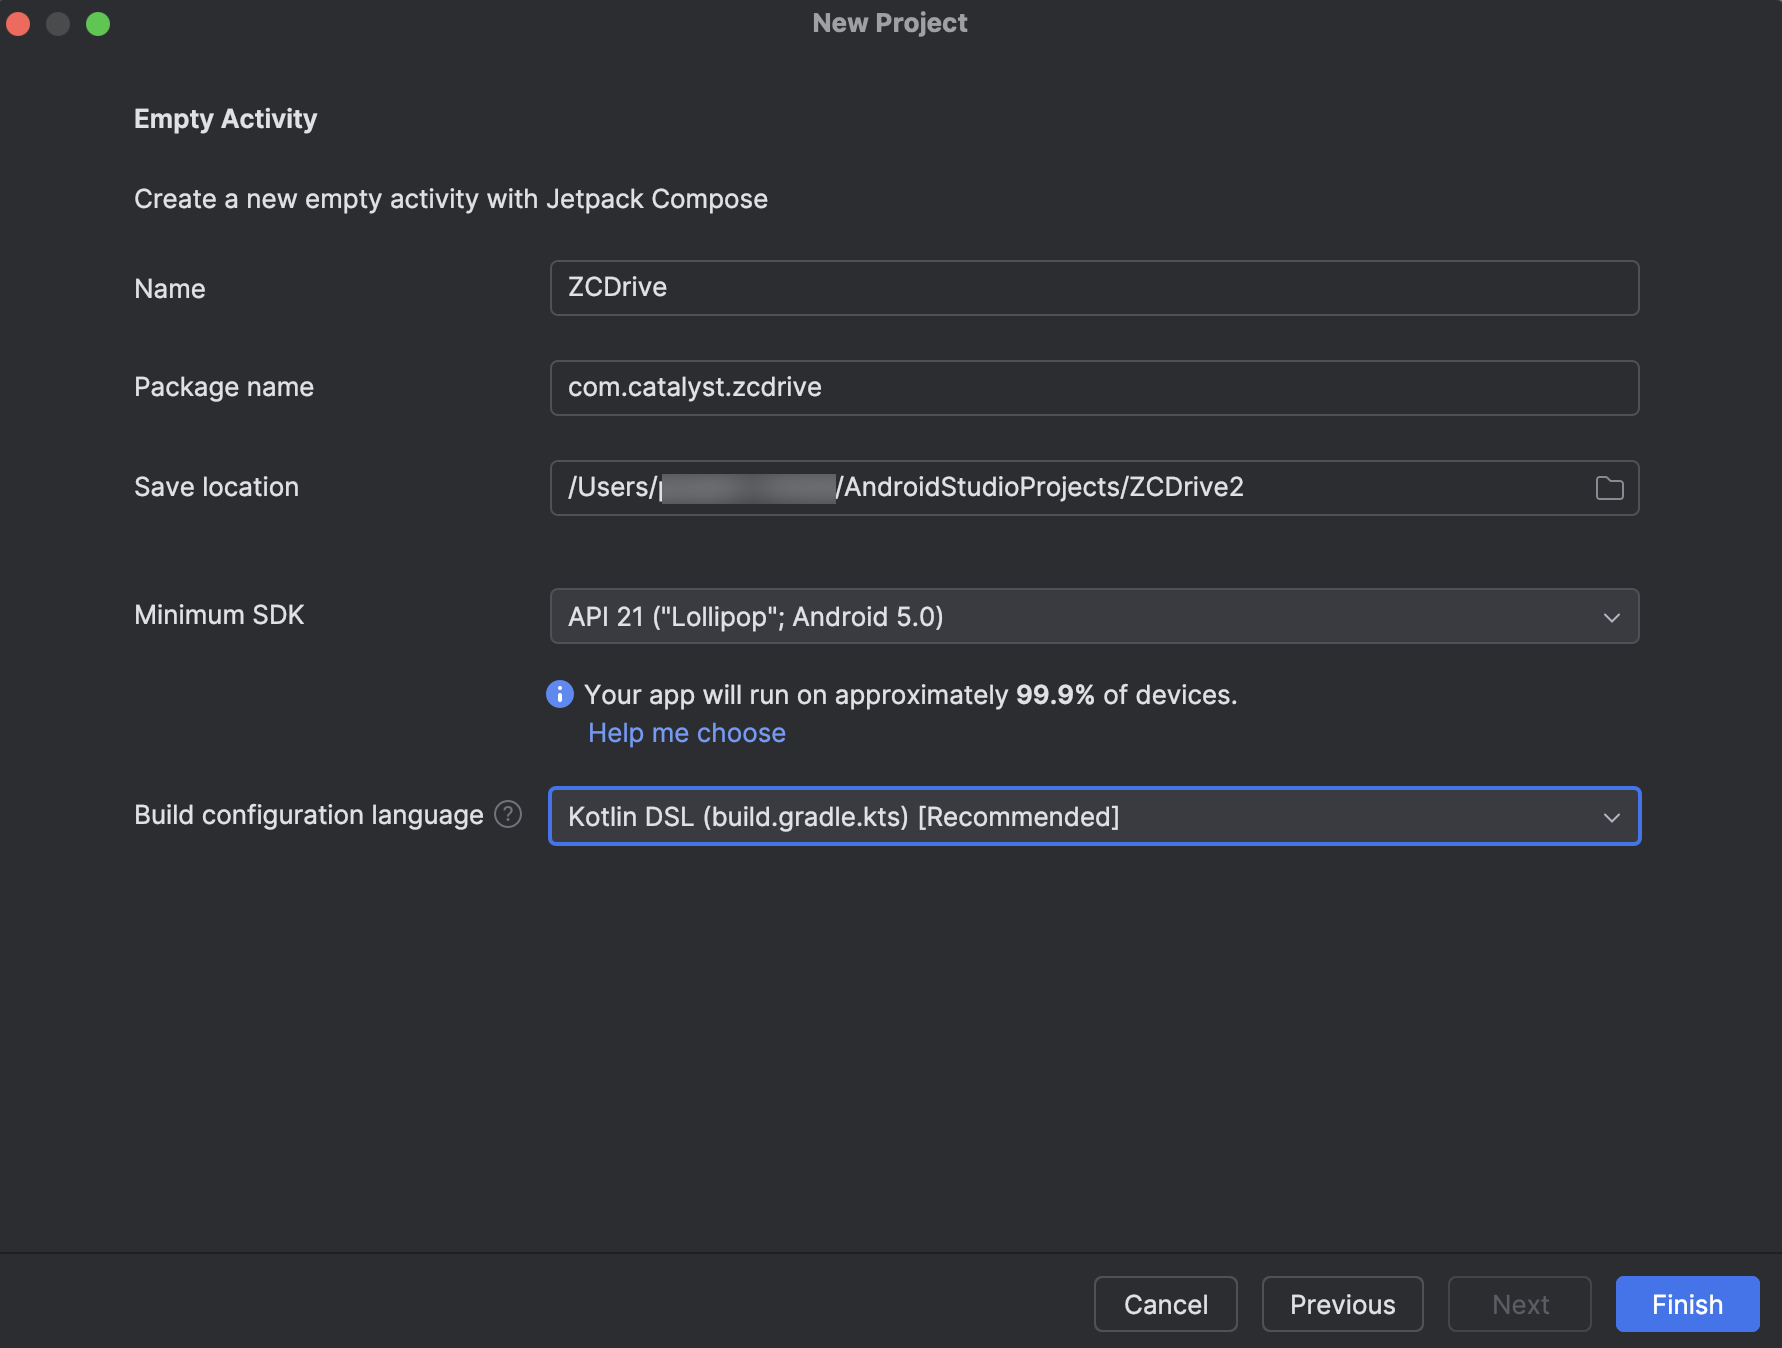
Task: Open the Kotlin DSL build language combo box
Action: pyautogui.click(x=1094, y=816)
